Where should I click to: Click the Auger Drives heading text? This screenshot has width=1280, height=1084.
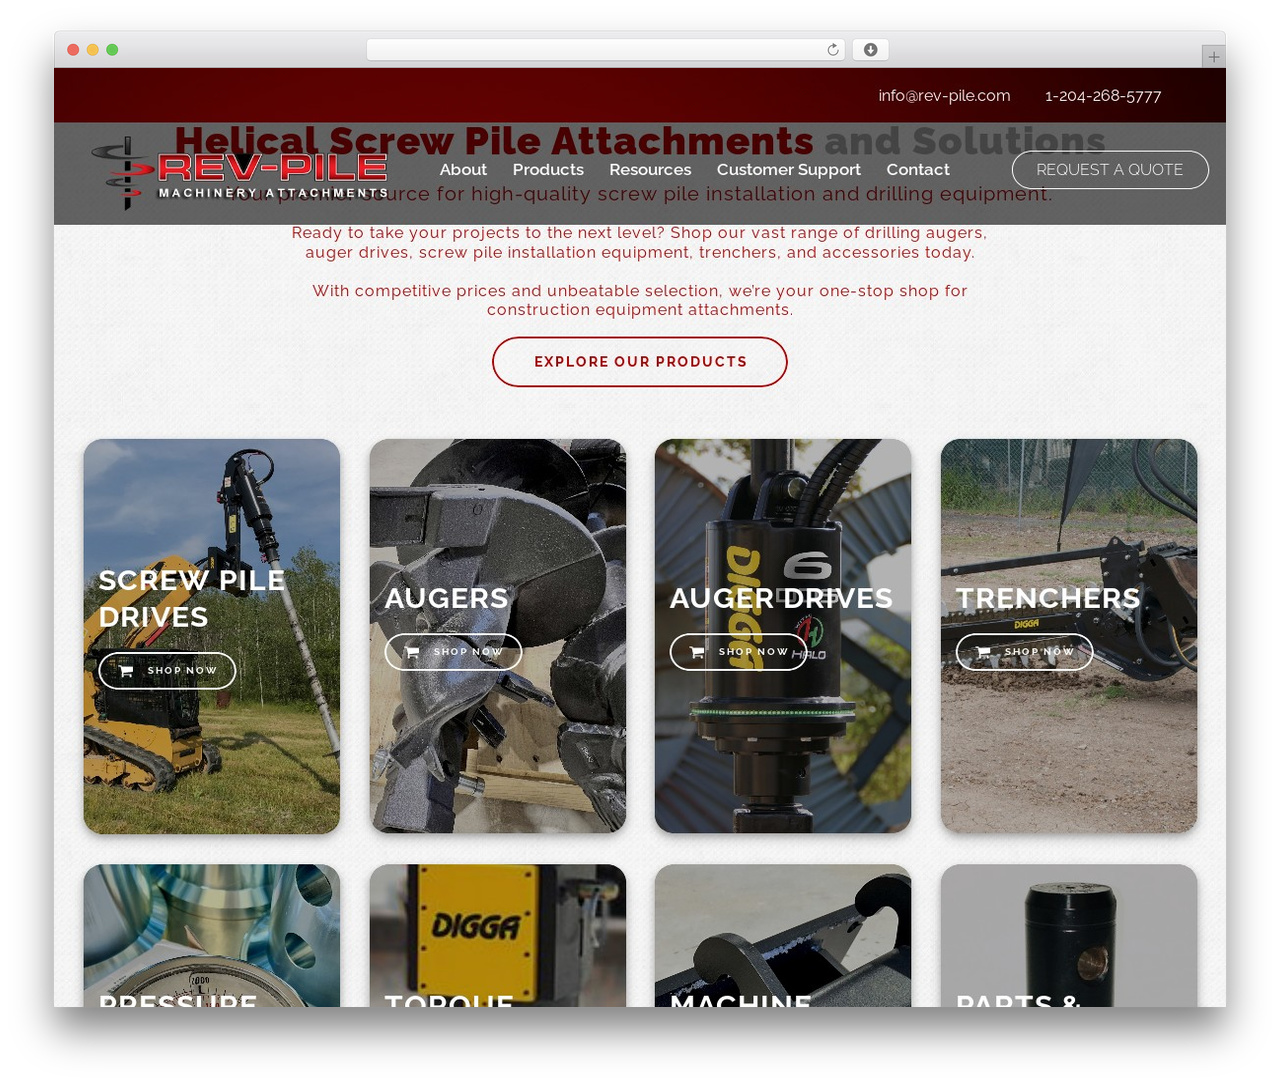(781, 598)
